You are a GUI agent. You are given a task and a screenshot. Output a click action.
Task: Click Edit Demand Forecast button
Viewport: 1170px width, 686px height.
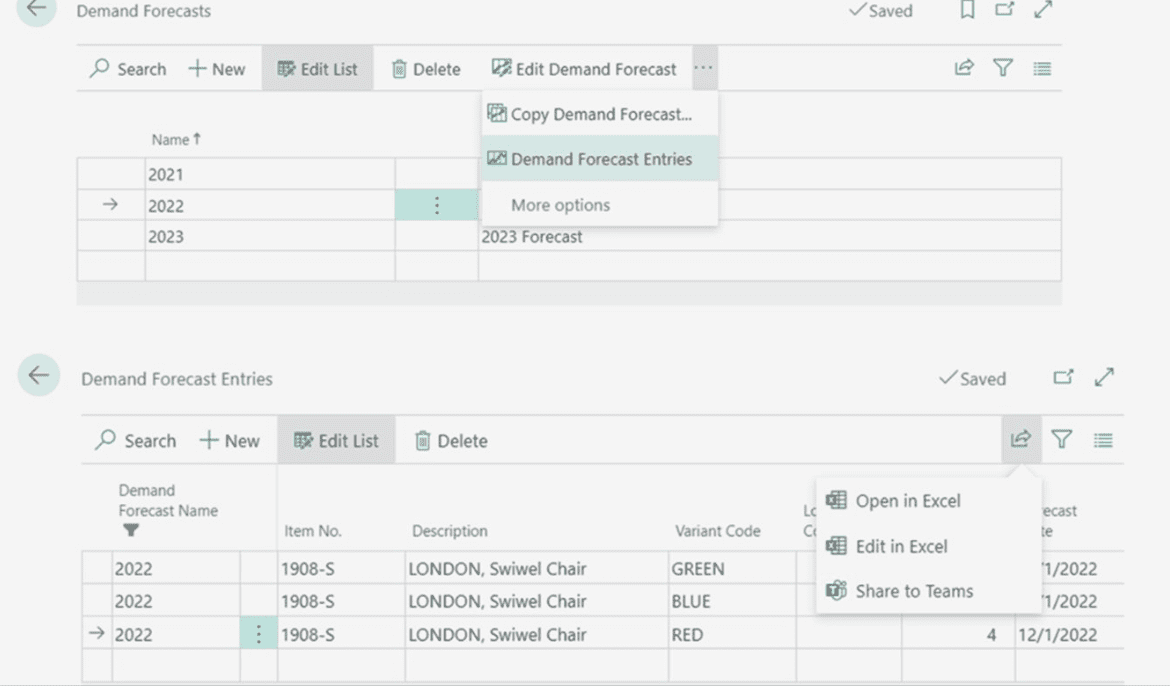coord(584,69)
